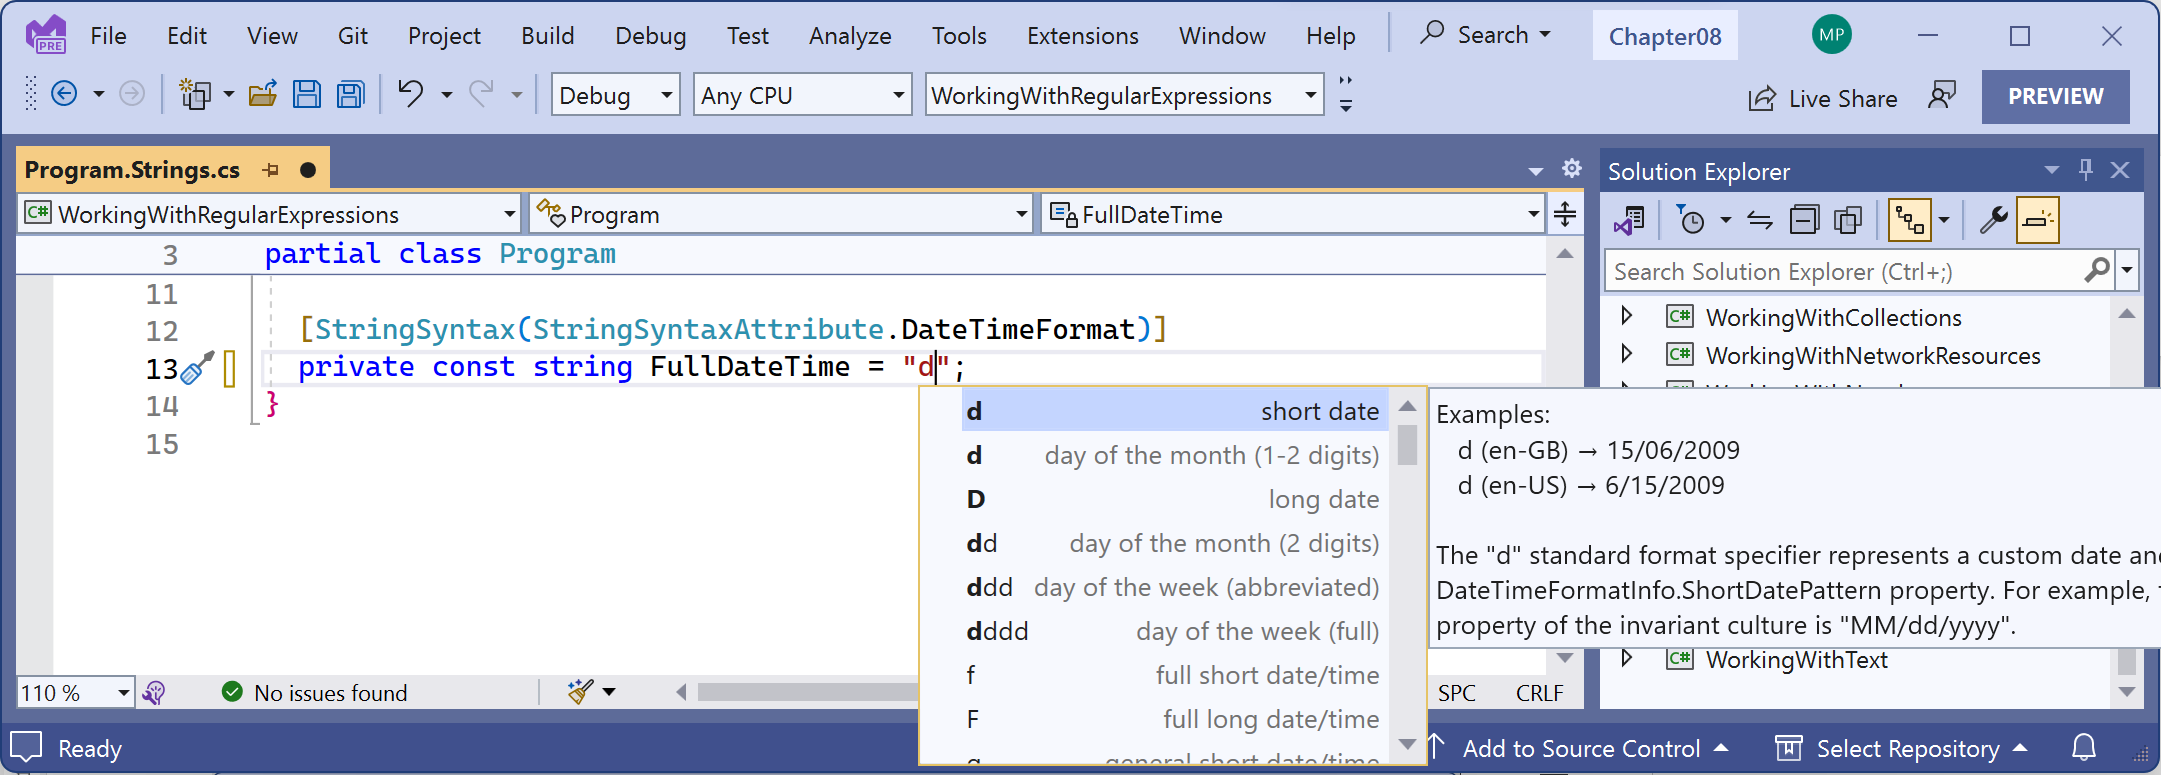Open the File menu
2161x775 pixels.
pos(108,36)
